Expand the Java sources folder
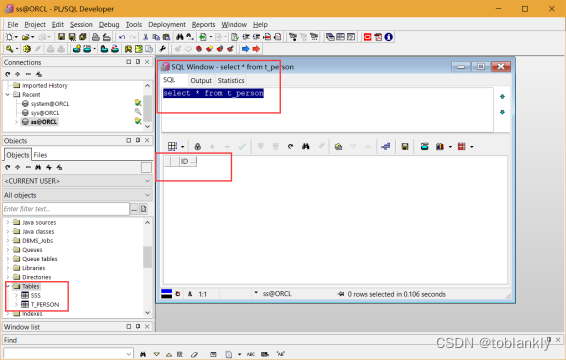 (8, 222)
